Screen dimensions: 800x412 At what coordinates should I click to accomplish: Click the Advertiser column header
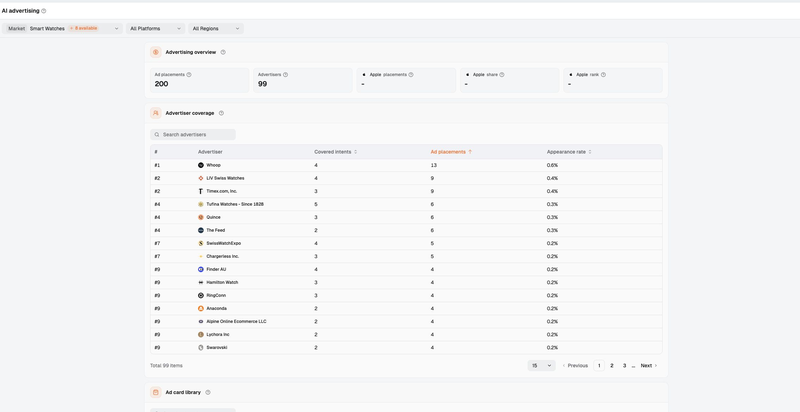point(210,152)
